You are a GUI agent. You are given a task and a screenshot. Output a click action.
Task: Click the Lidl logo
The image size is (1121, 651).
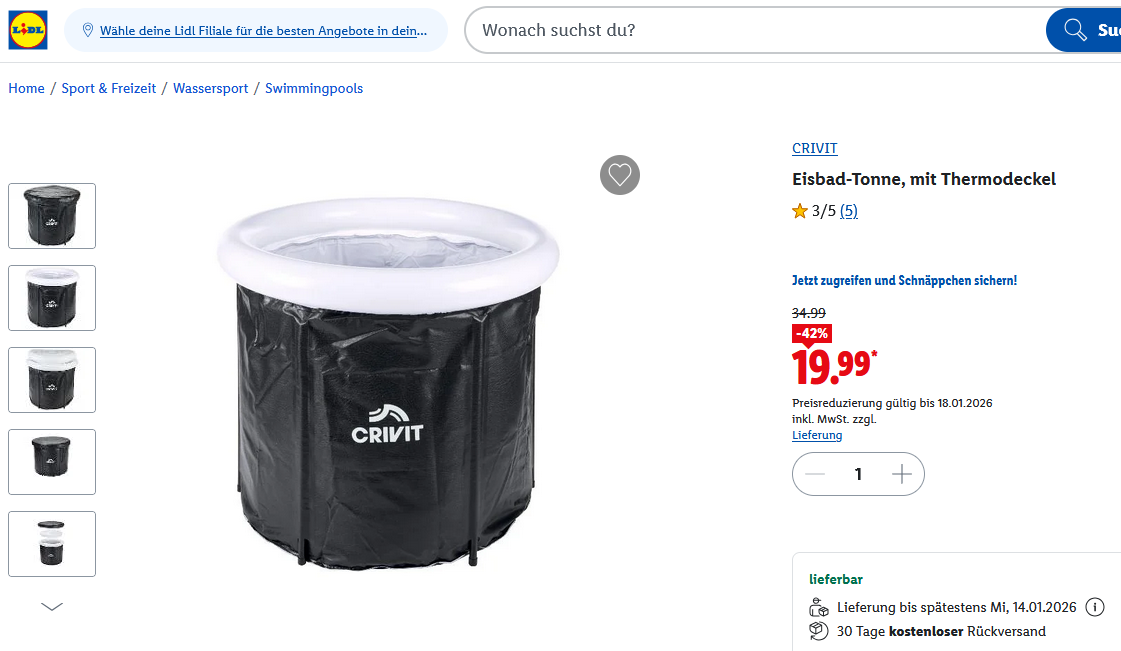coord(28,30)
